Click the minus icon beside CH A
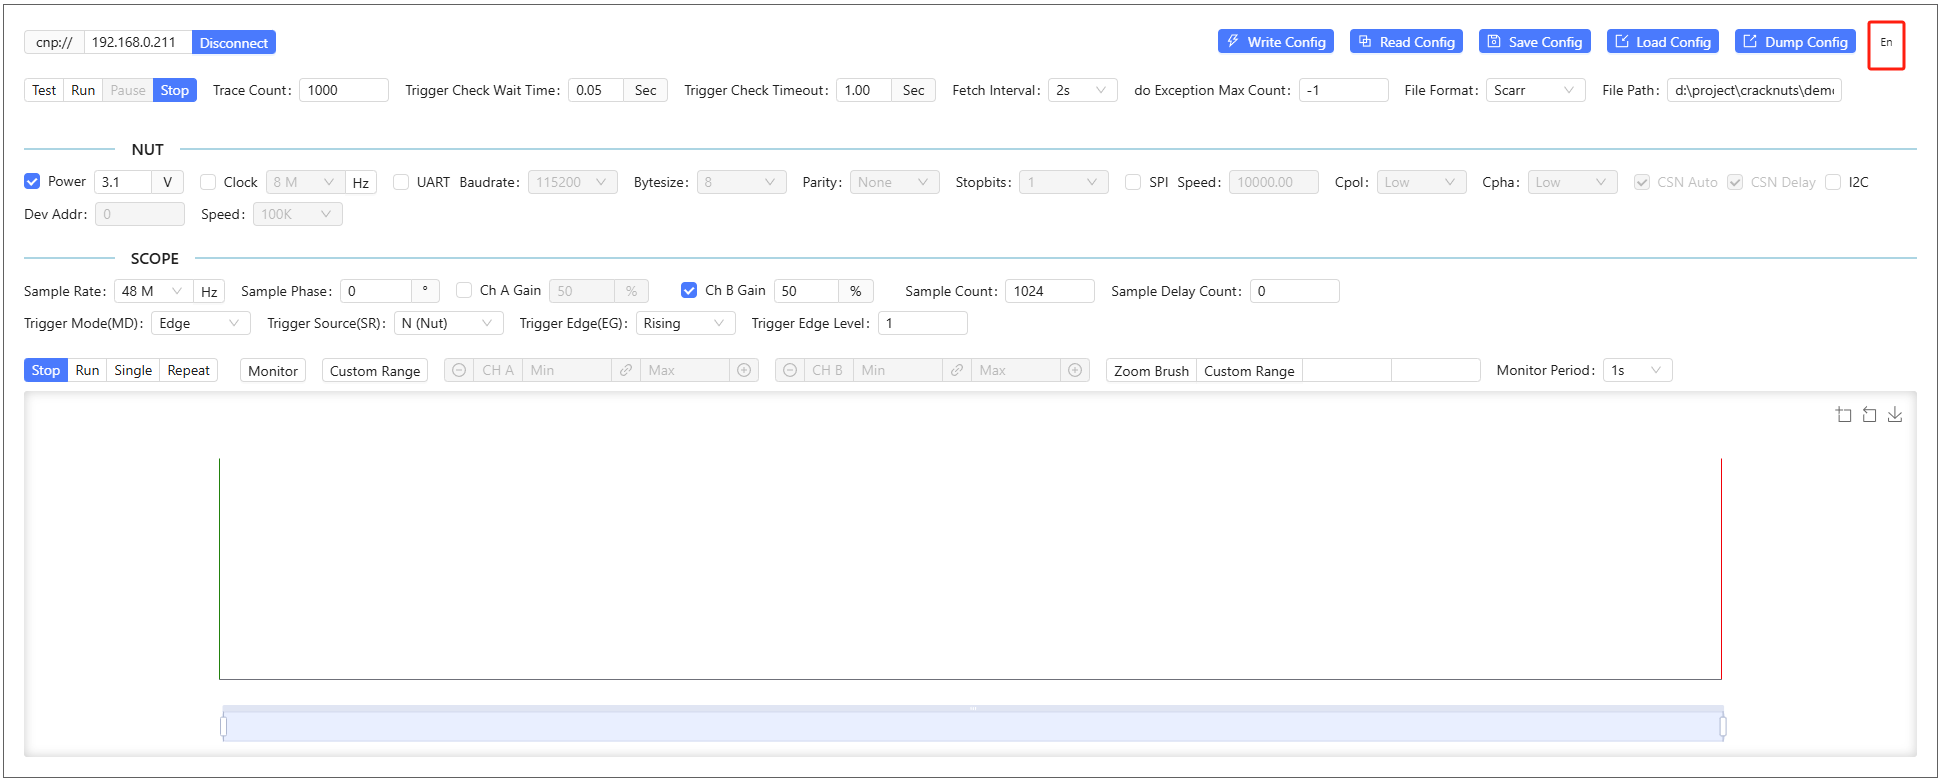The height and width of the screenshot is (782, 1942). tap(459, 371)
